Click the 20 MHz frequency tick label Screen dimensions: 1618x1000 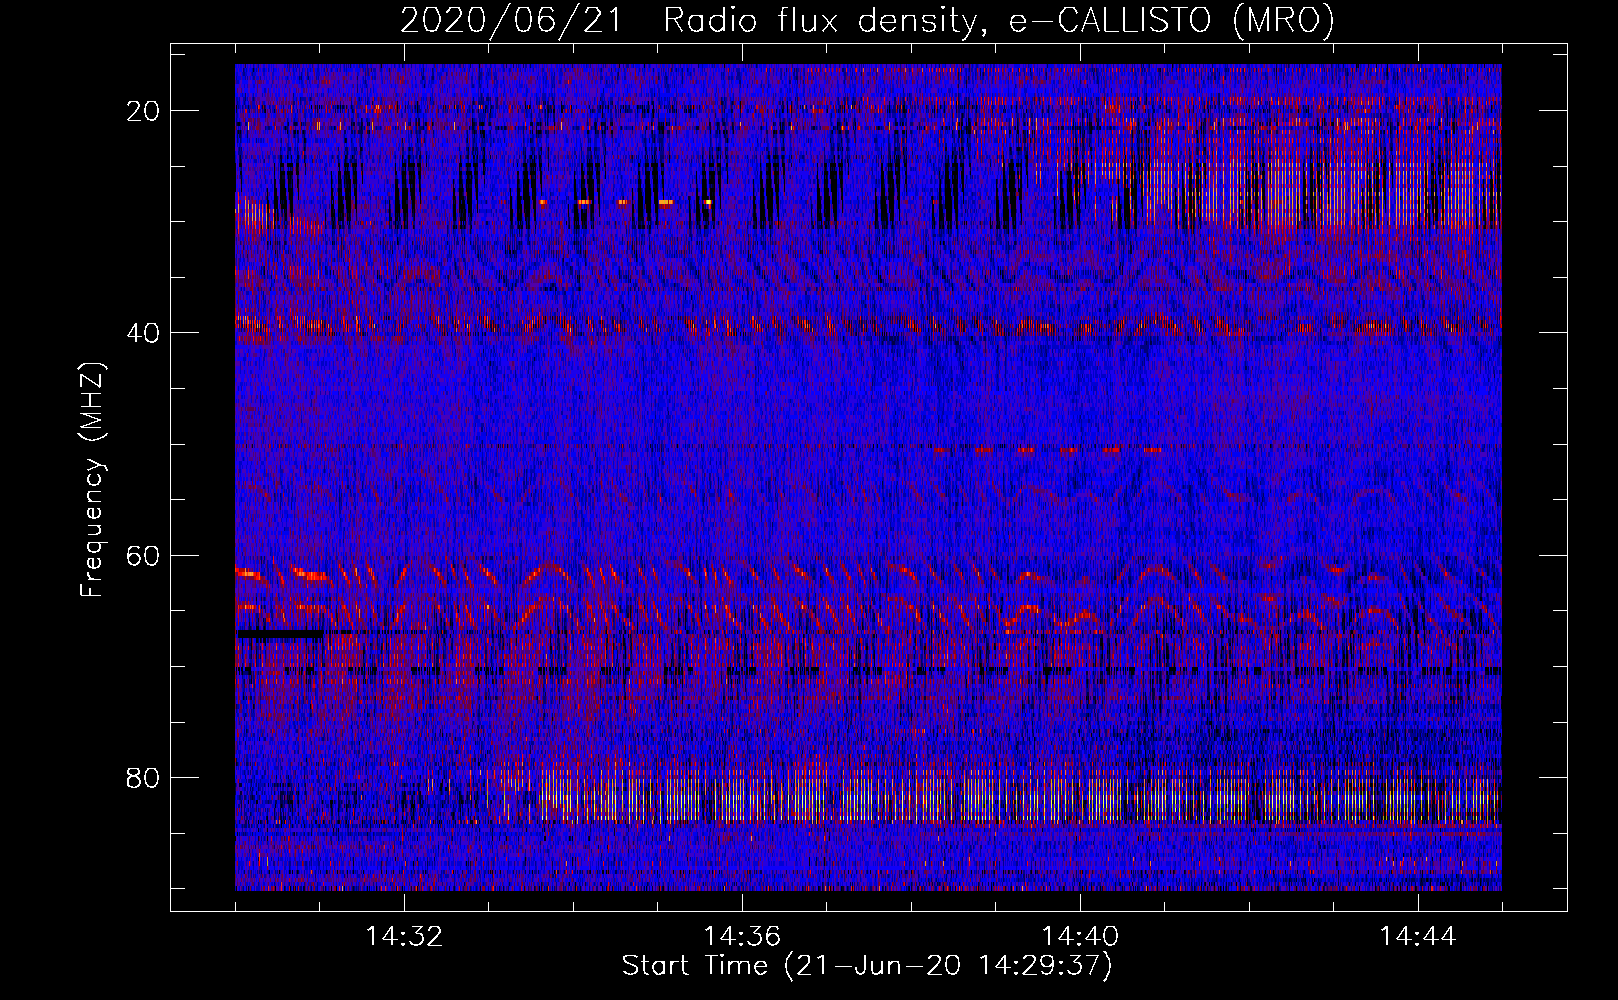(x=143, y=111)
